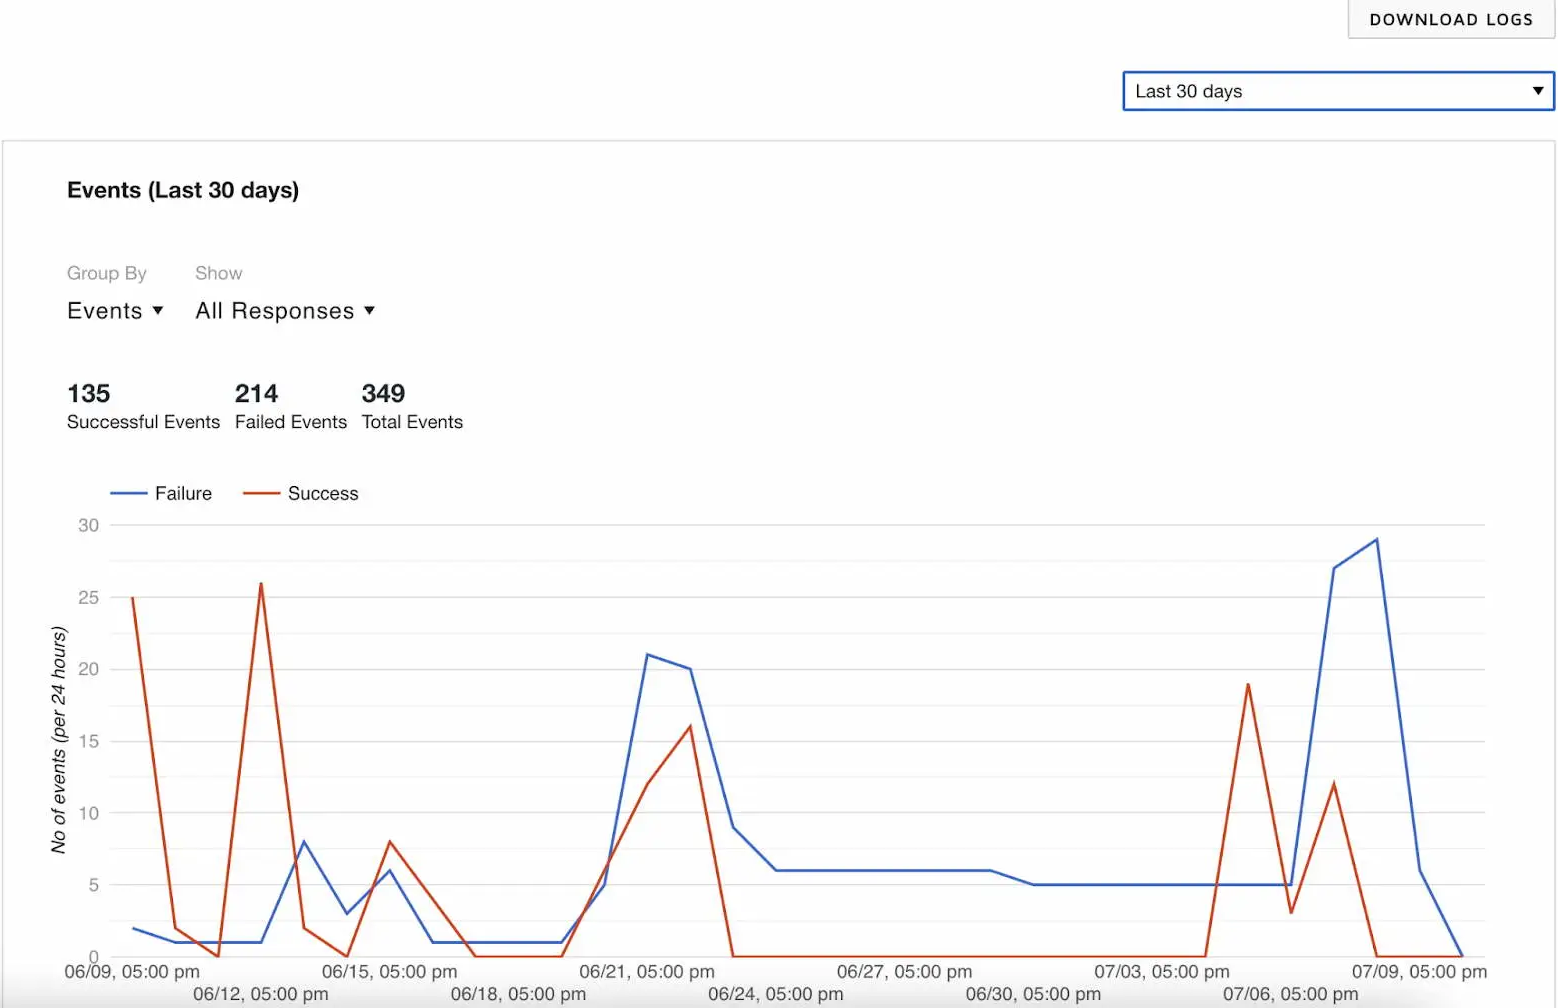The height and width of the screenshot is (1008, 1558).
Task: Open the Show All Responses dropdown
Action: click(284, 311)
